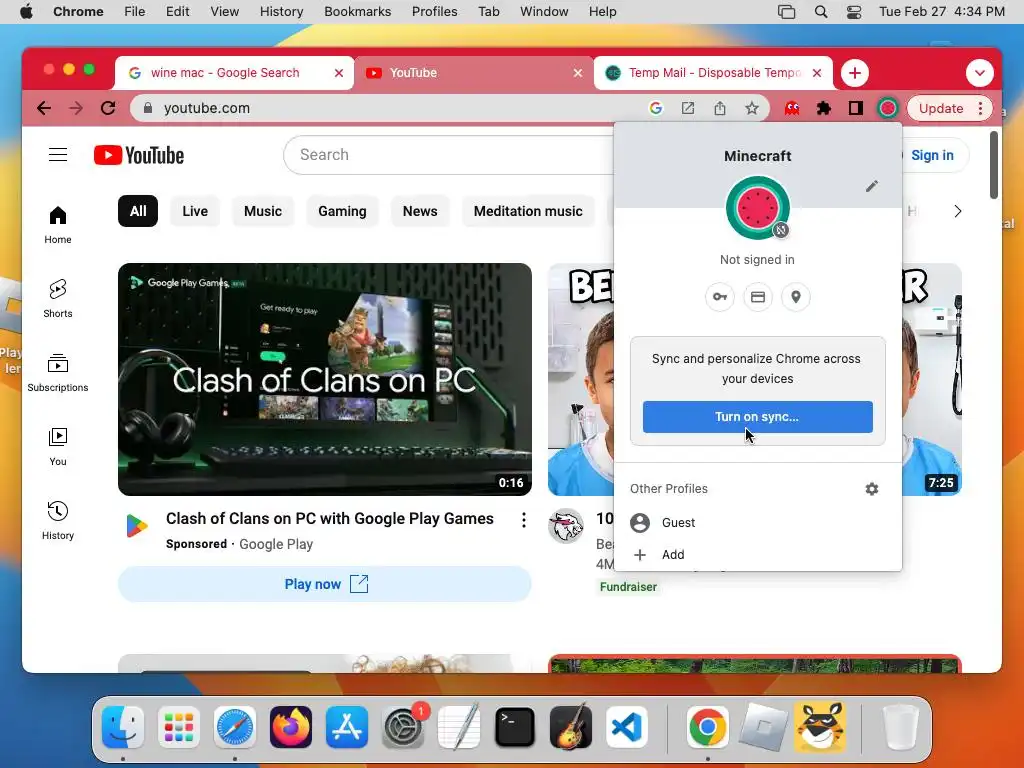1024x768 pixels.
Task: Open saved passwords key icon
Action: [x=720, y=297]
